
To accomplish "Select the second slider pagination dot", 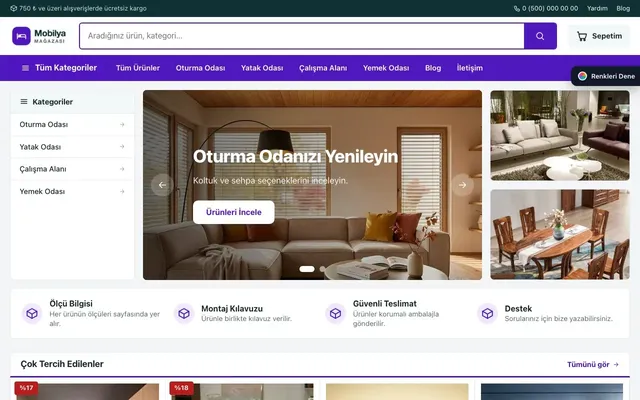I will (x=322, y=269).
